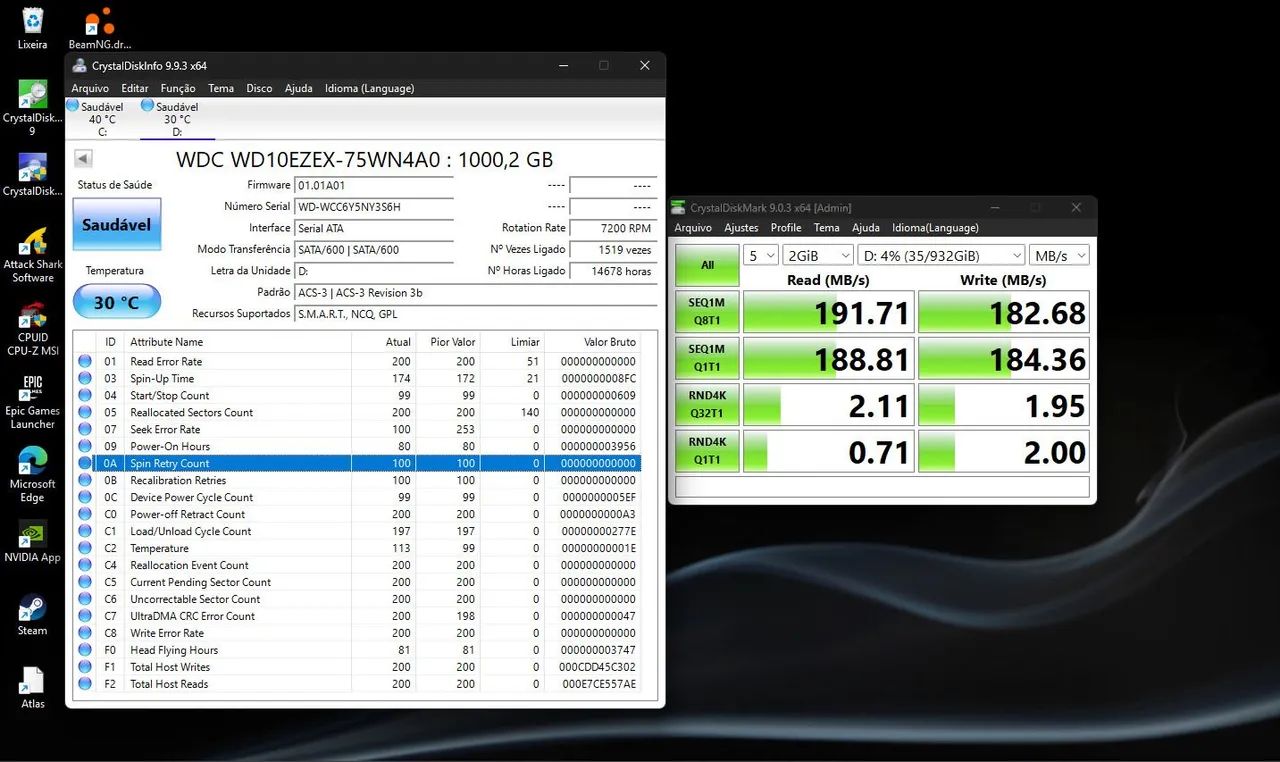This screenshot has width=1280, height=762.
Task: Open the Lixeira recycle bin icon
Action: click(x=33, y=27)
